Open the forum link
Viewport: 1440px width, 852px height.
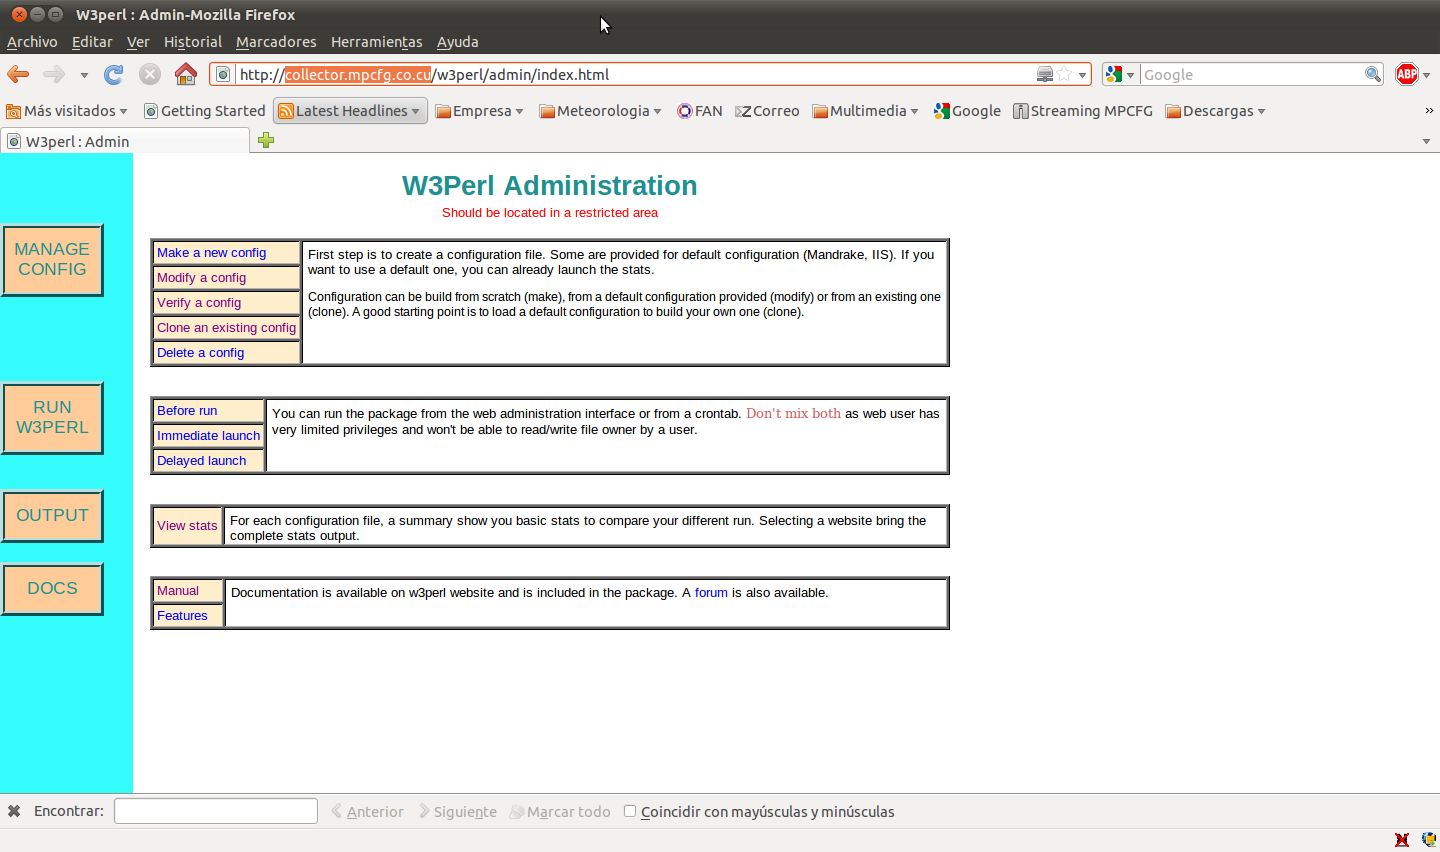click(x=711, y=593)
